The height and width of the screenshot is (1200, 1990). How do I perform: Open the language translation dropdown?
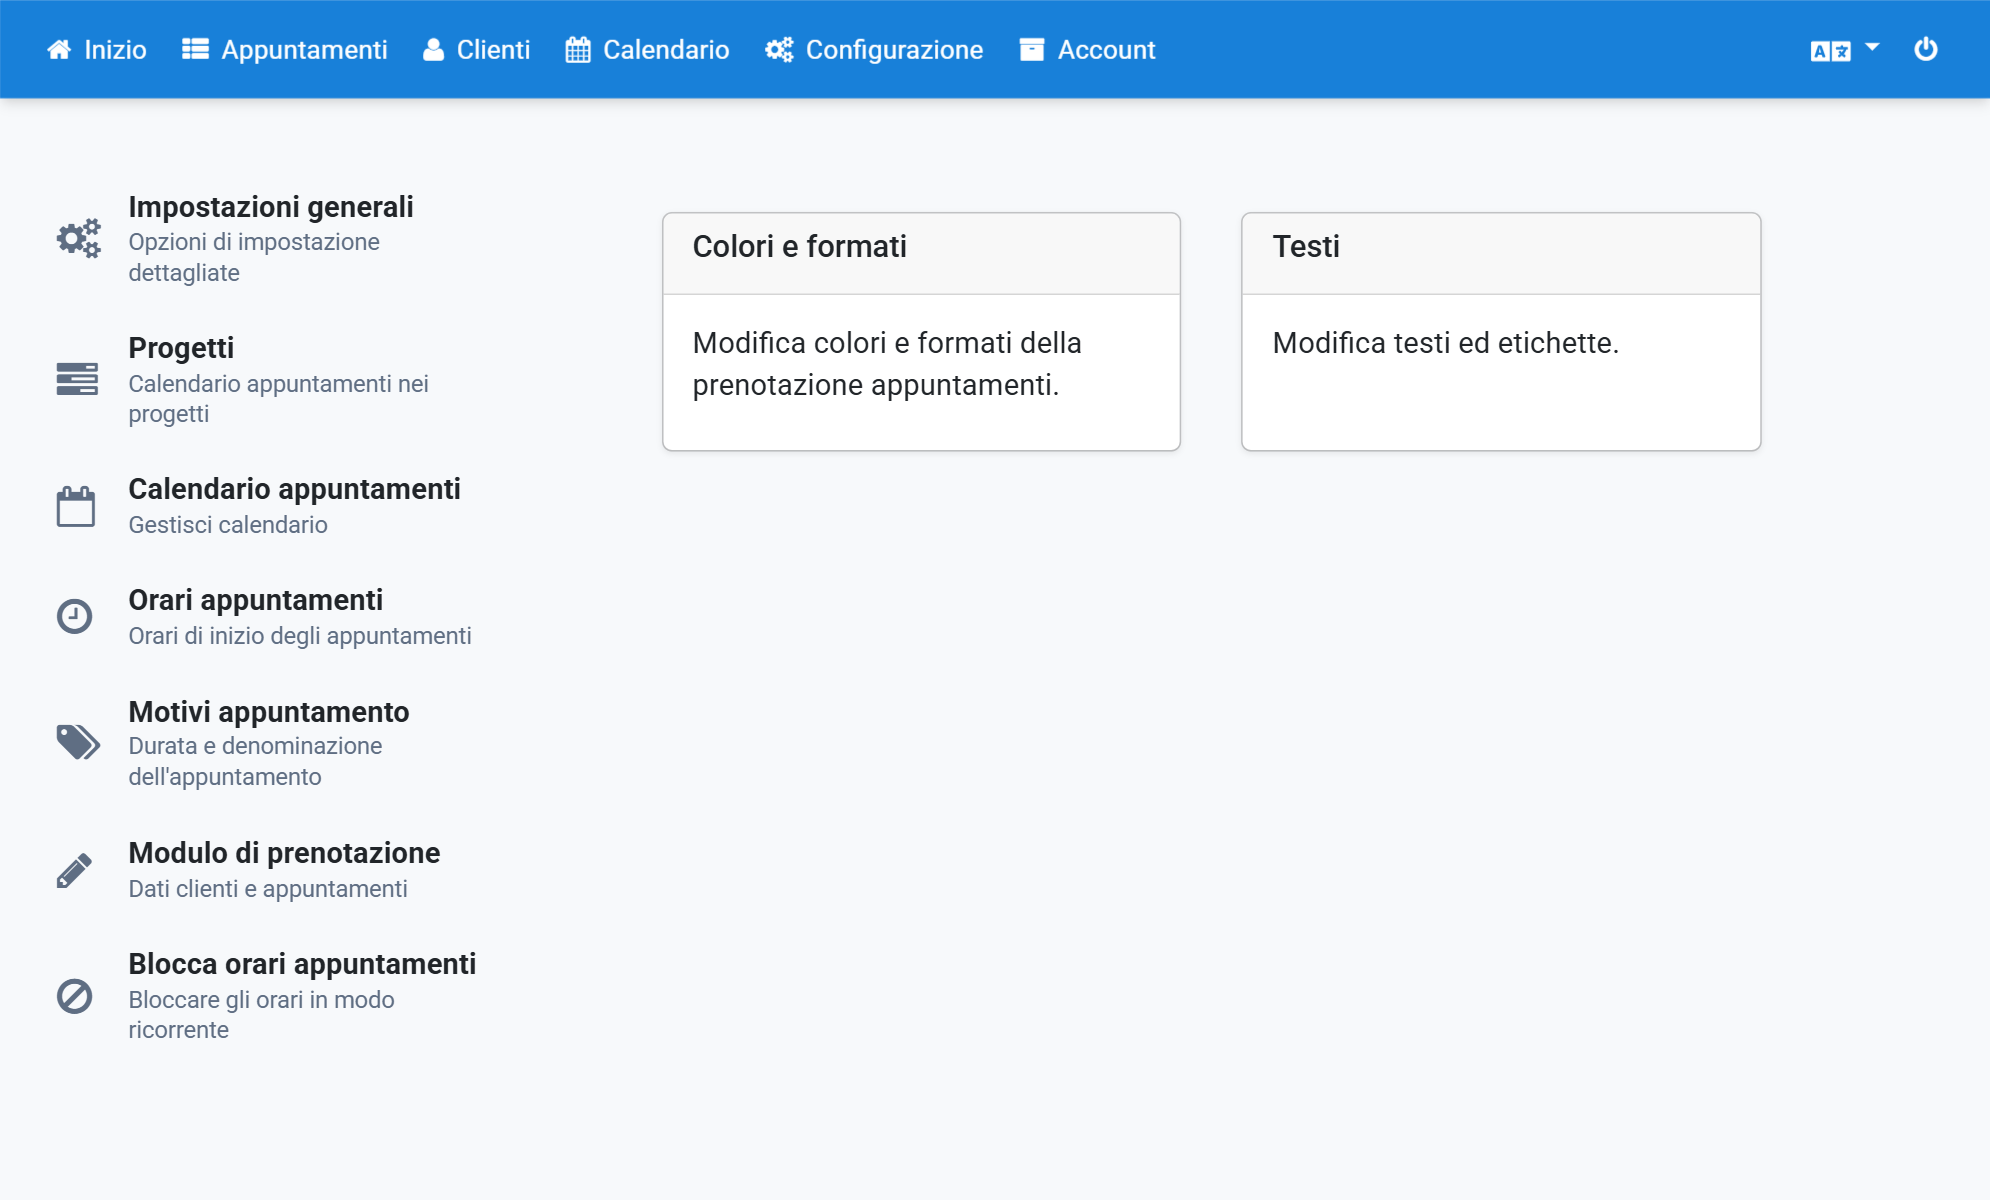point(1844,50)
